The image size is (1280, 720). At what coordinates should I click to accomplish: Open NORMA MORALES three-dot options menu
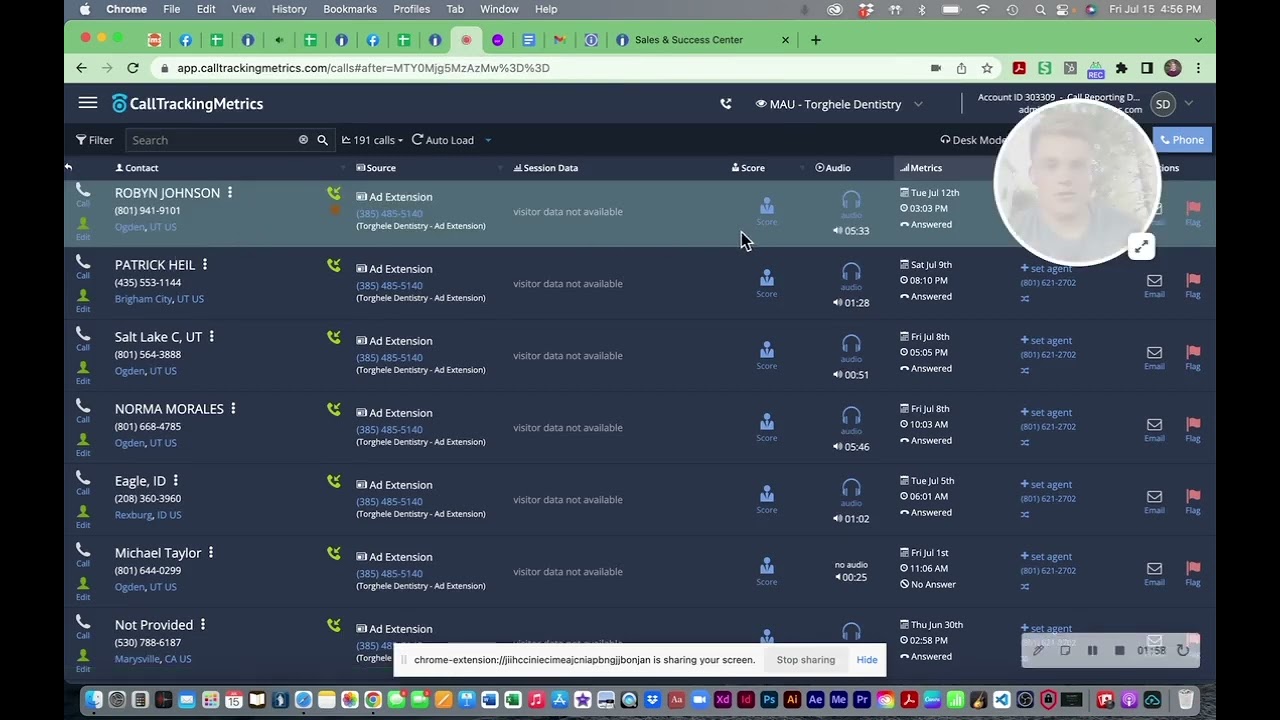tap(233, 408)
